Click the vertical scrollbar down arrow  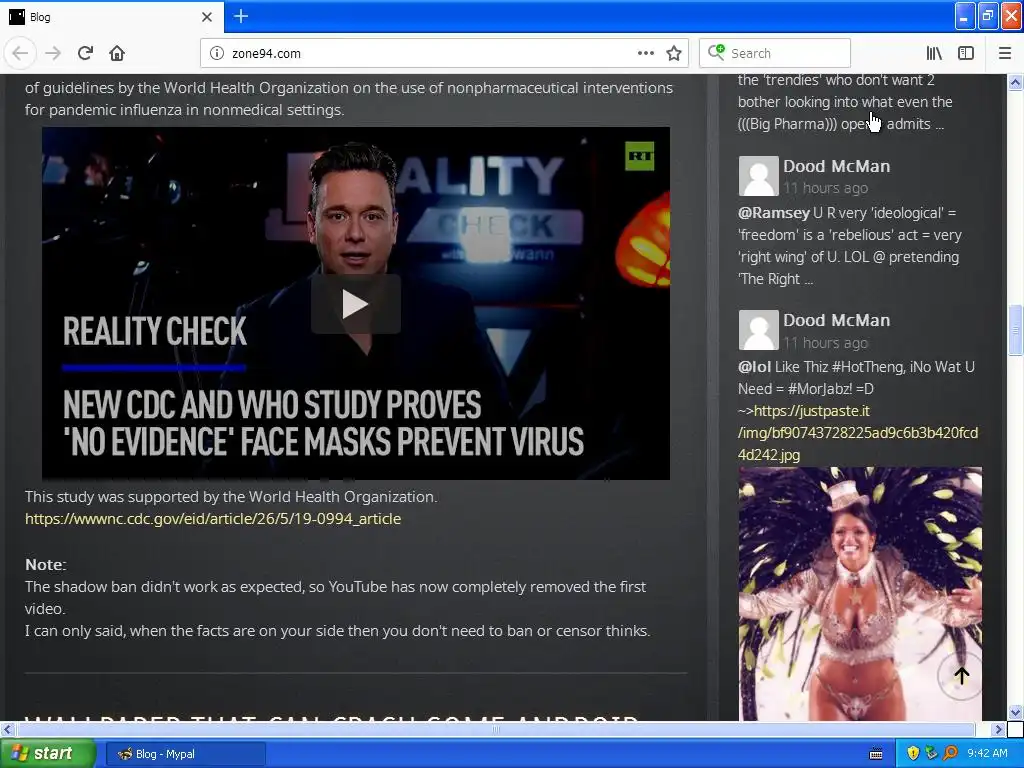click(x=1016, y=711)
